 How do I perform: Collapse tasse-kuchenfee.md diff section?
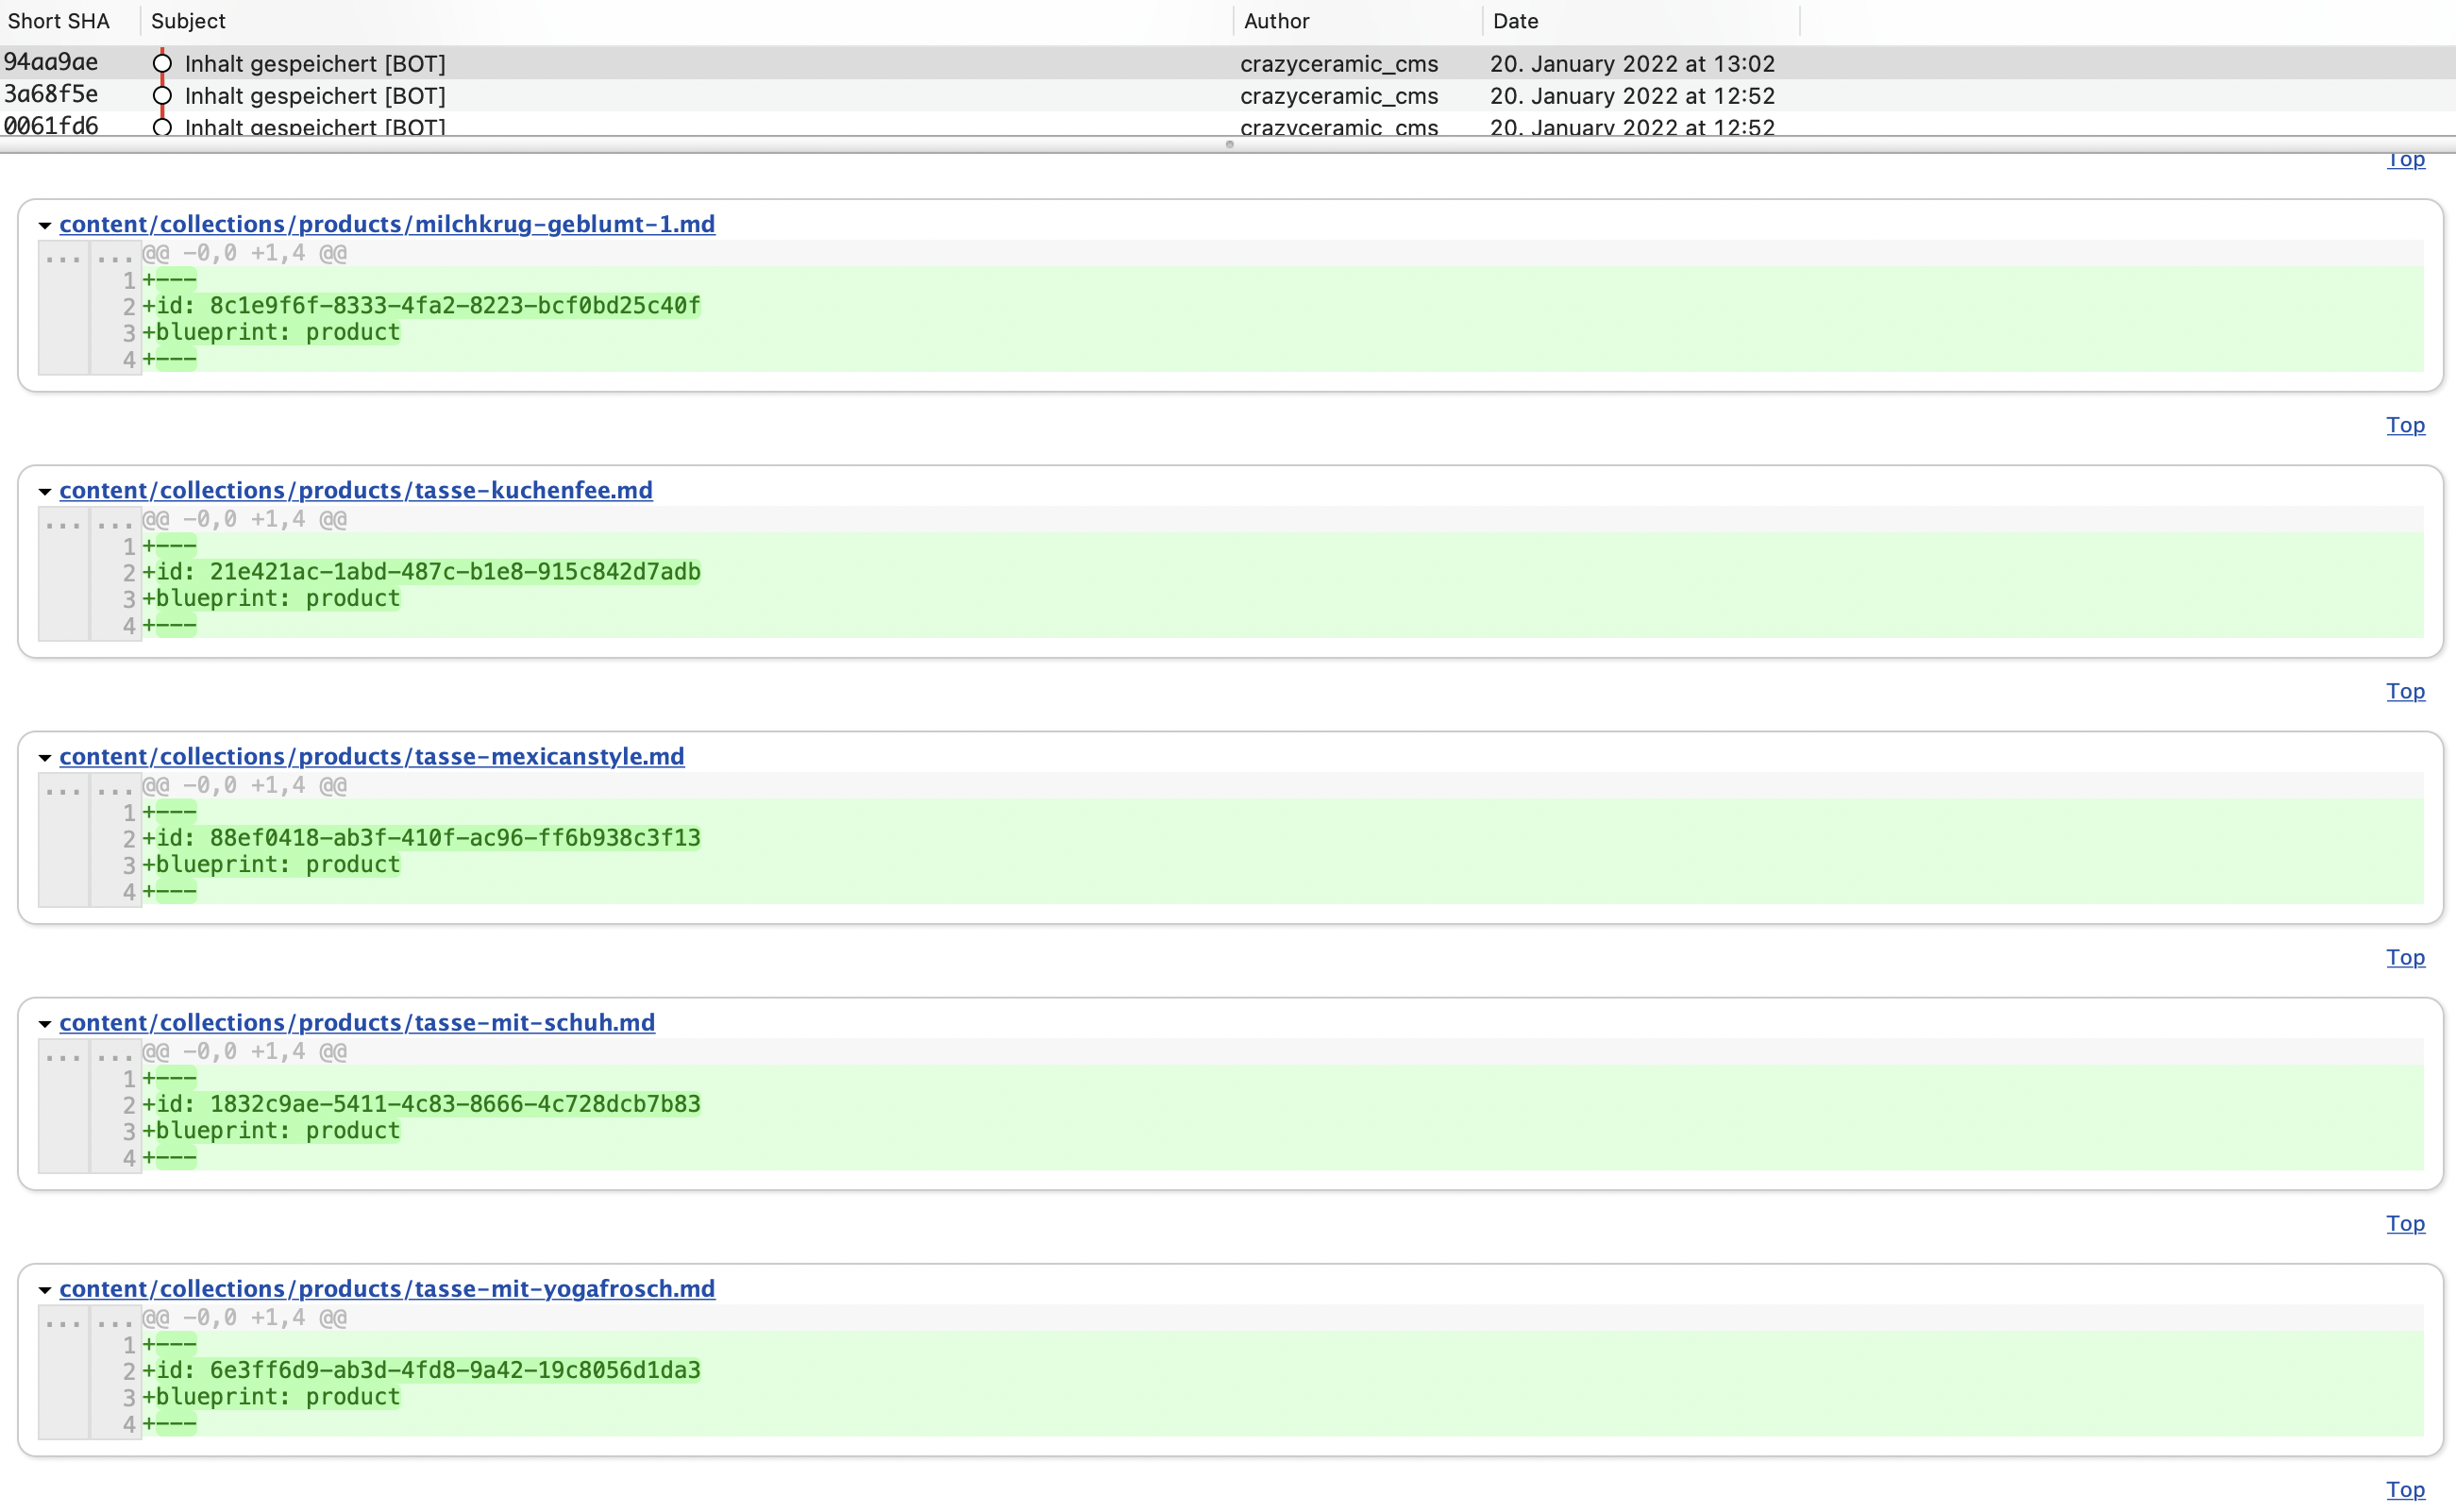(45, 491)
